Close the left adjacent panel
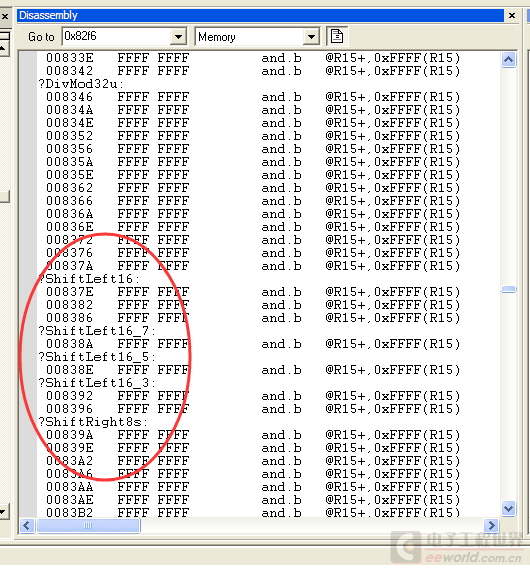 click(x=5, y=16)
